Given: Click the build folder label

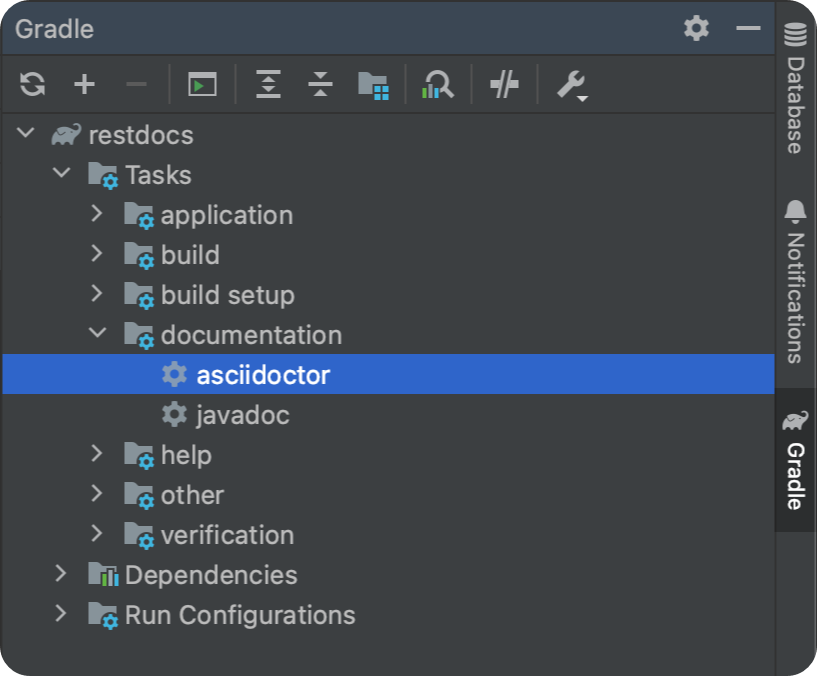Looking at the screenshot, I should (190, 255).
